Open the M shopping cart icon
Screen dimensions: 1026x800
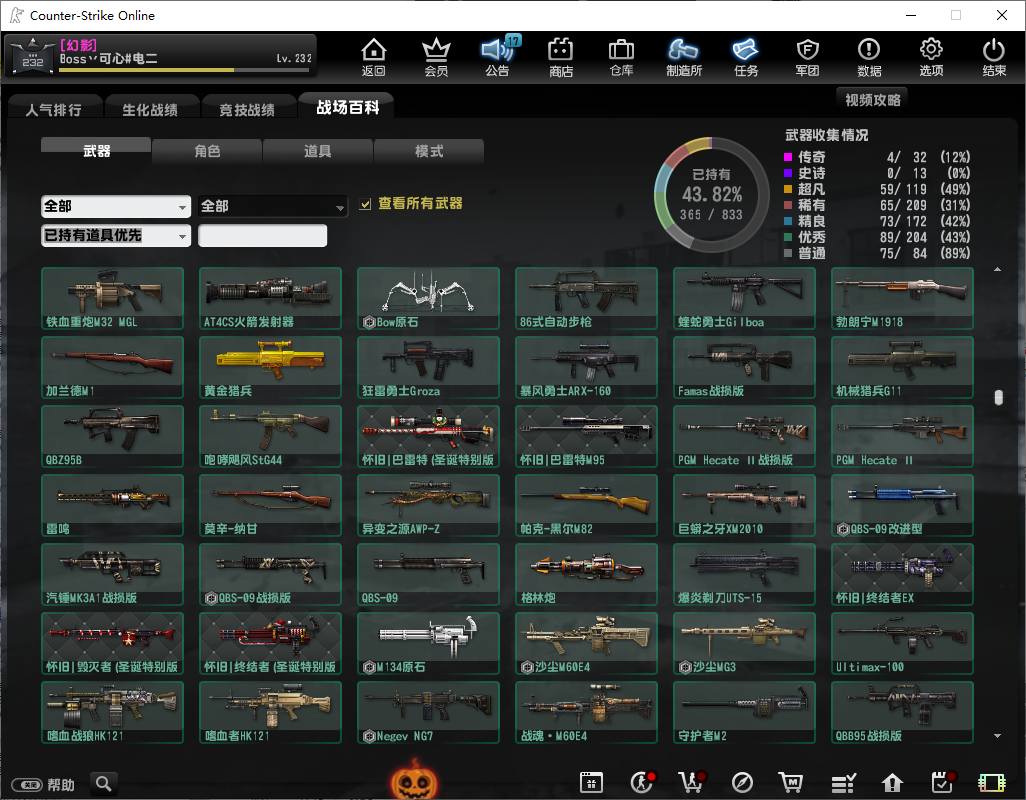pos(790,782)
